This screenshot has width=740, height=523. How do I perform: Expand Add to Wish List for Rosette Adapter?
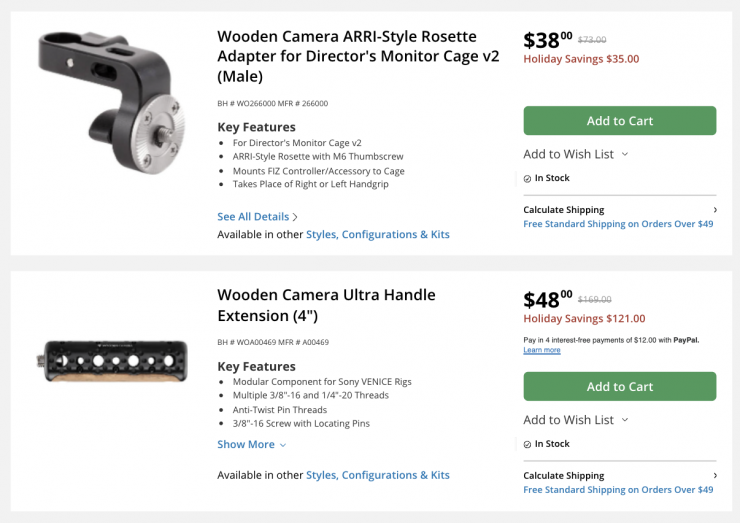(575, 154)
